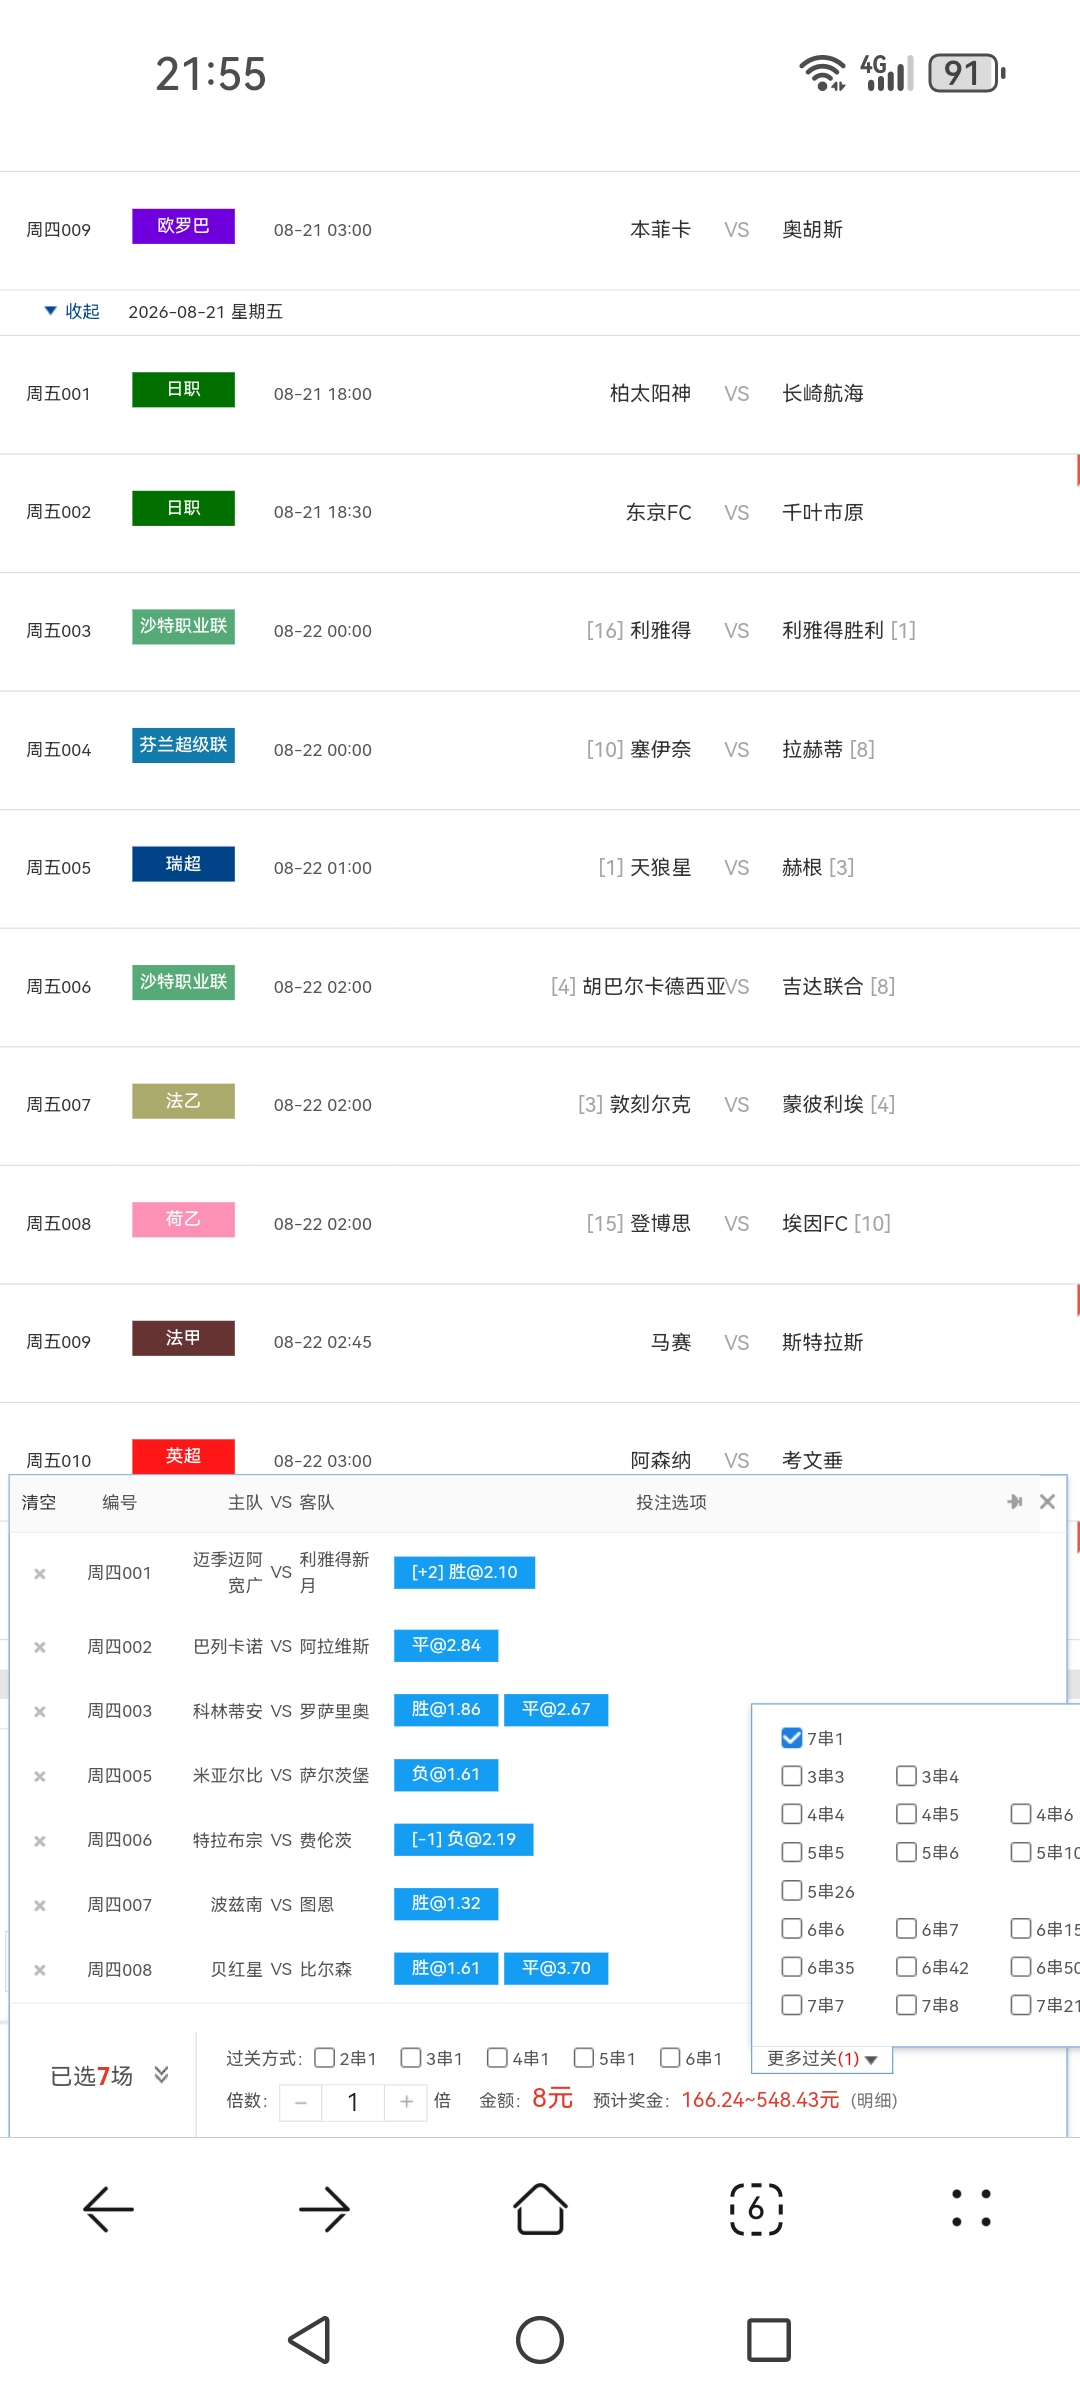The image size is (1080, 2400).
Task: Remove the 周四006 bet row
Action: [x=40, y=1841]
